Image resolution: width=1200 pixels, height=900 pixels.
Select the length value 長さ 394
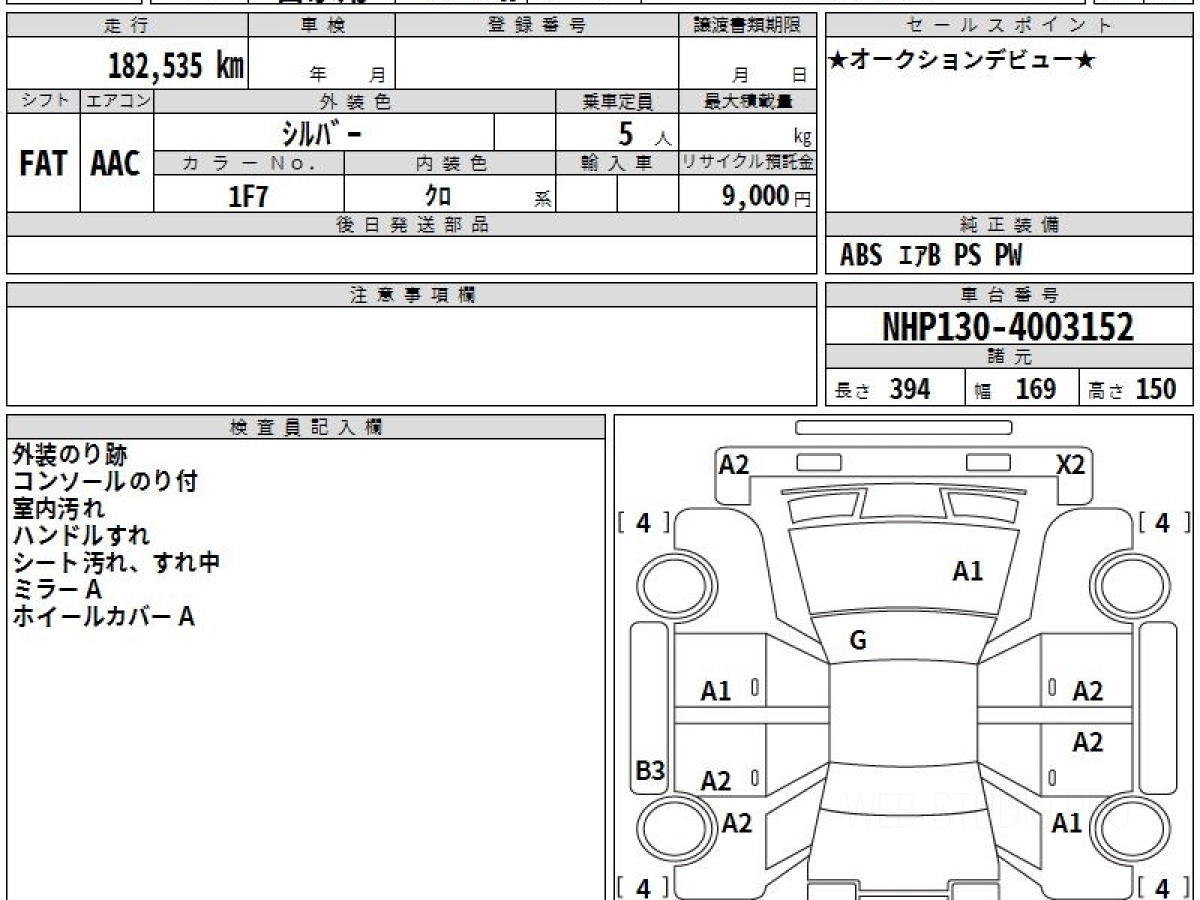(x=883, y=389)
